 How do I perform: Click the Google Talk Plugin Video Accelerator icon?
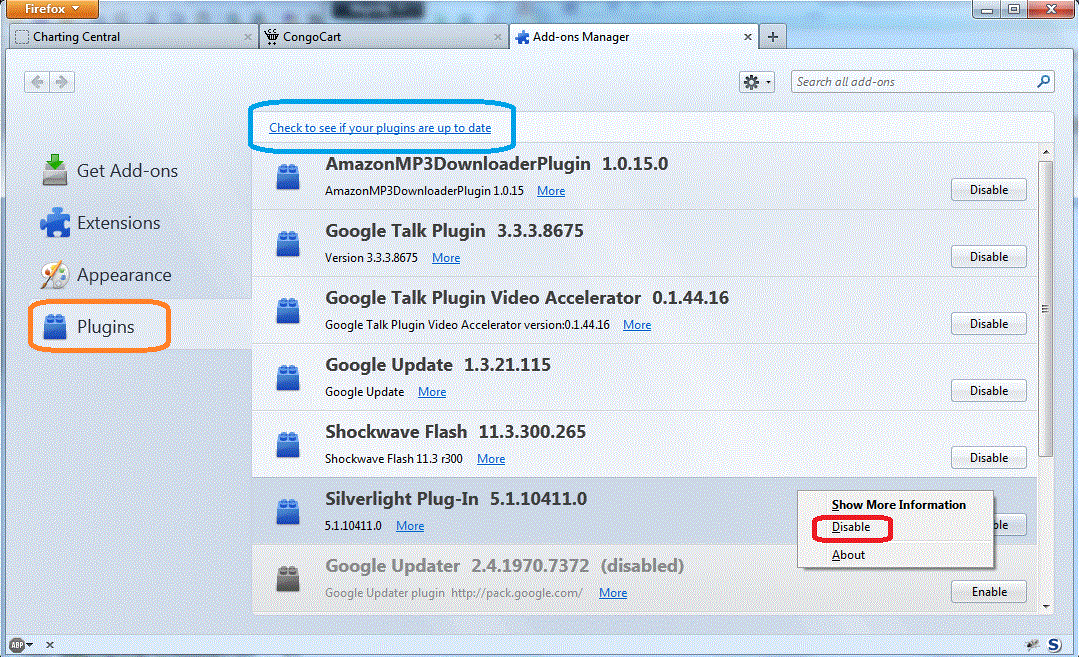[288, 310]
